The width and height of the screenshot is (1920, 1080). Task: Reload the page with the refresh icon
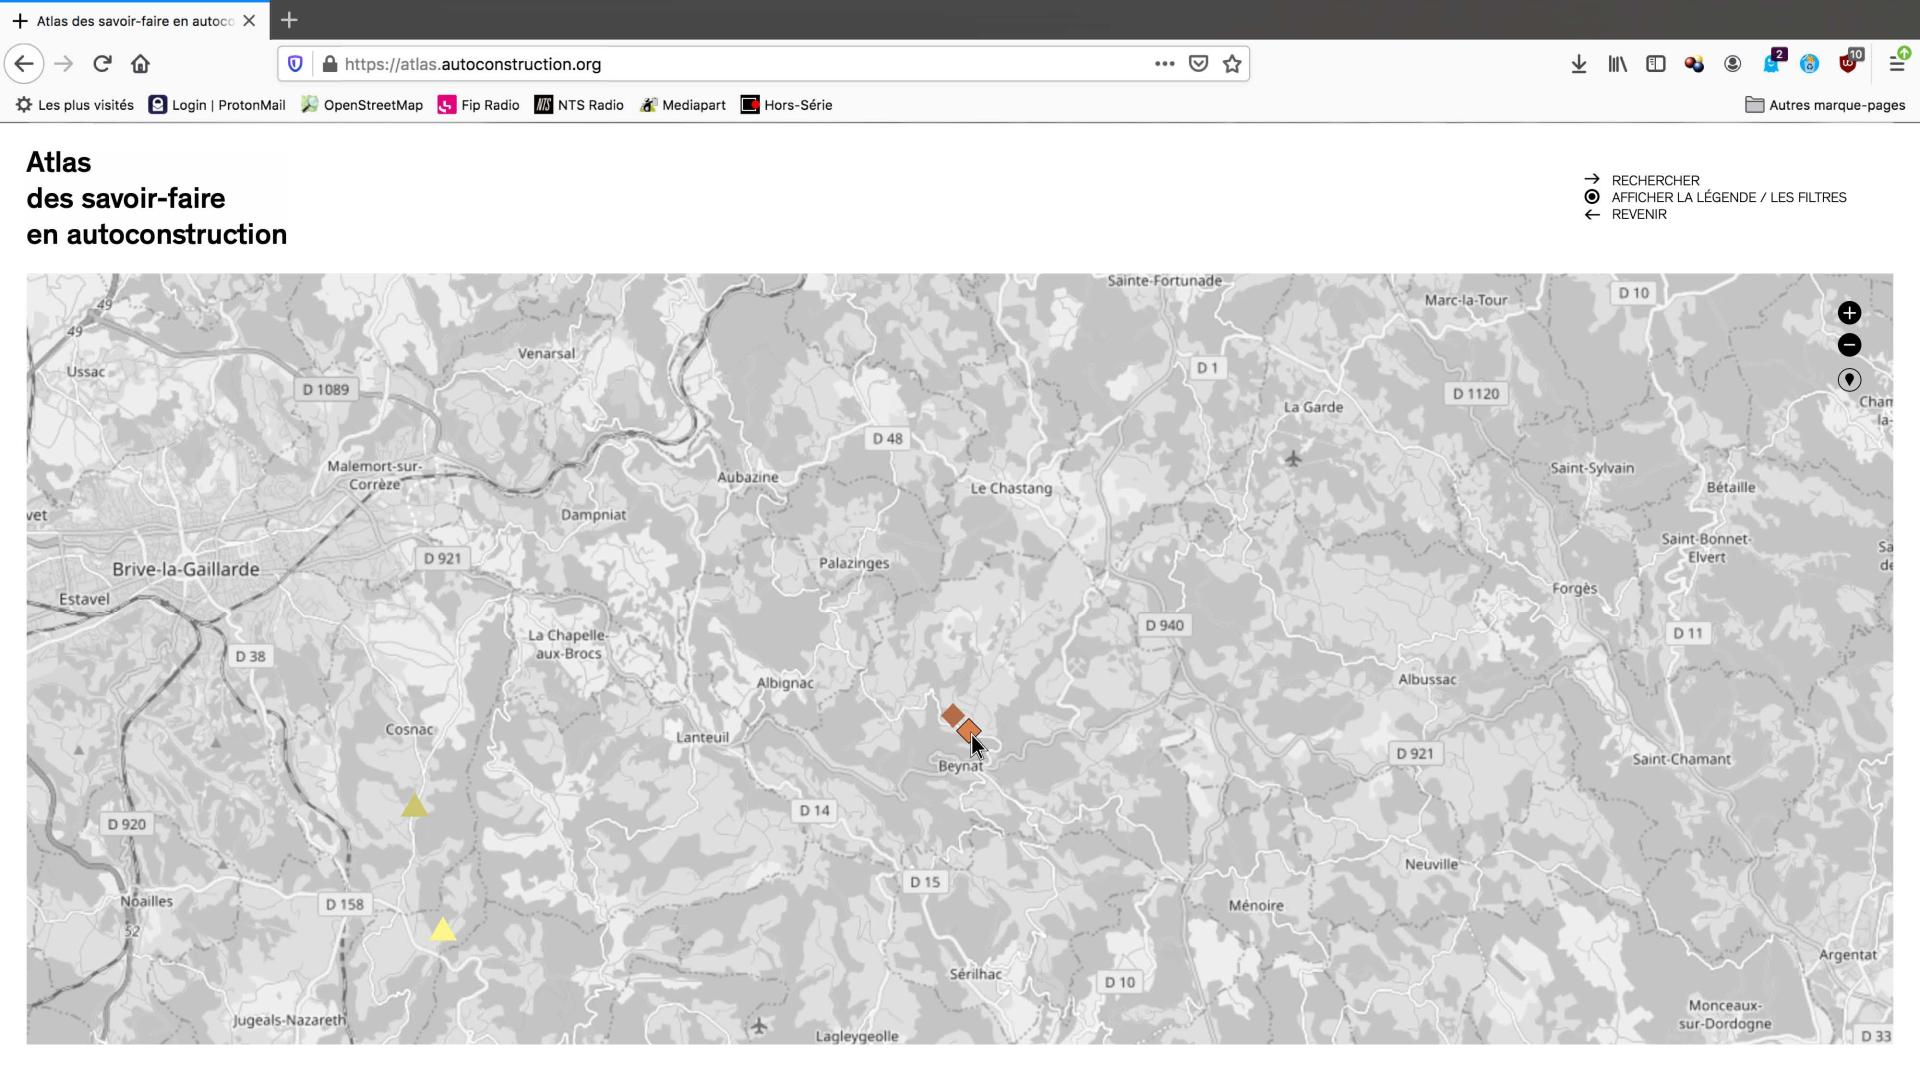click(102, 64)
